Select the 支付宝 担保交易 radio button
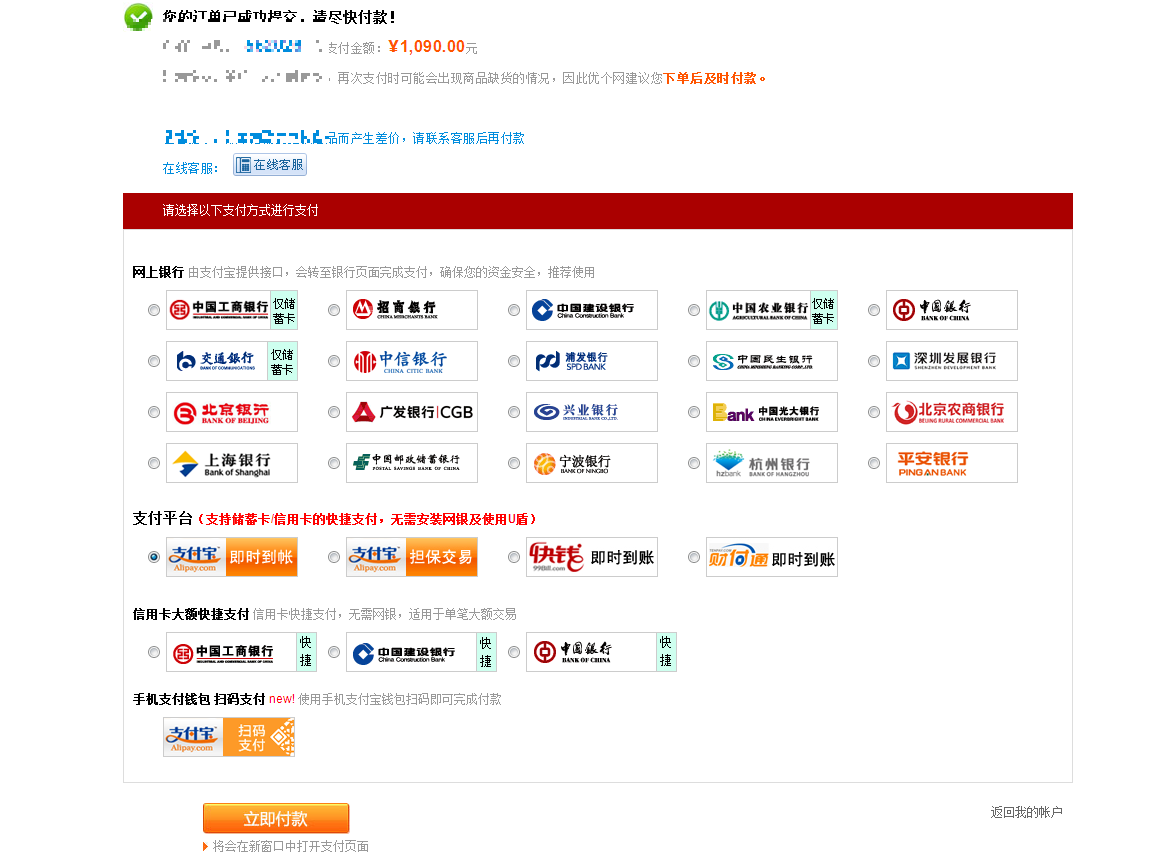The height and width of the screenshot is (856, 1176). (x=334, y=557)
